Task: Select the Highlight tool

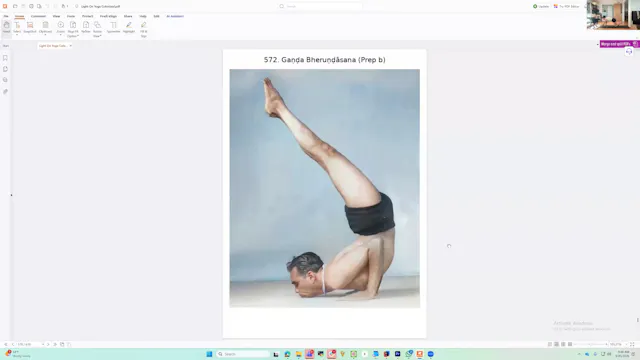Action: pyautogui.click(x=129, y=27)
